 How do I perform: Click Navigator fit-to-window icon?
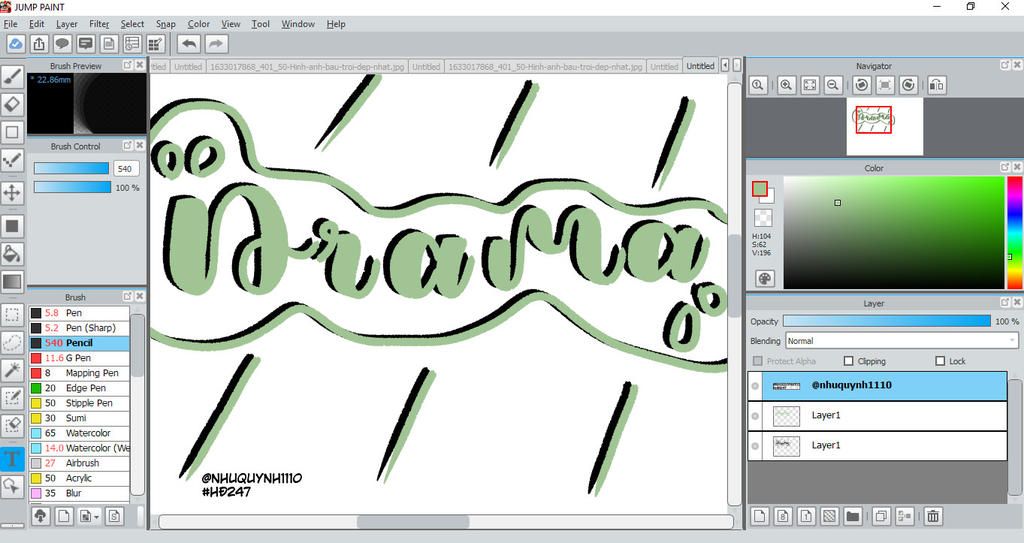(x=810, y=85)
